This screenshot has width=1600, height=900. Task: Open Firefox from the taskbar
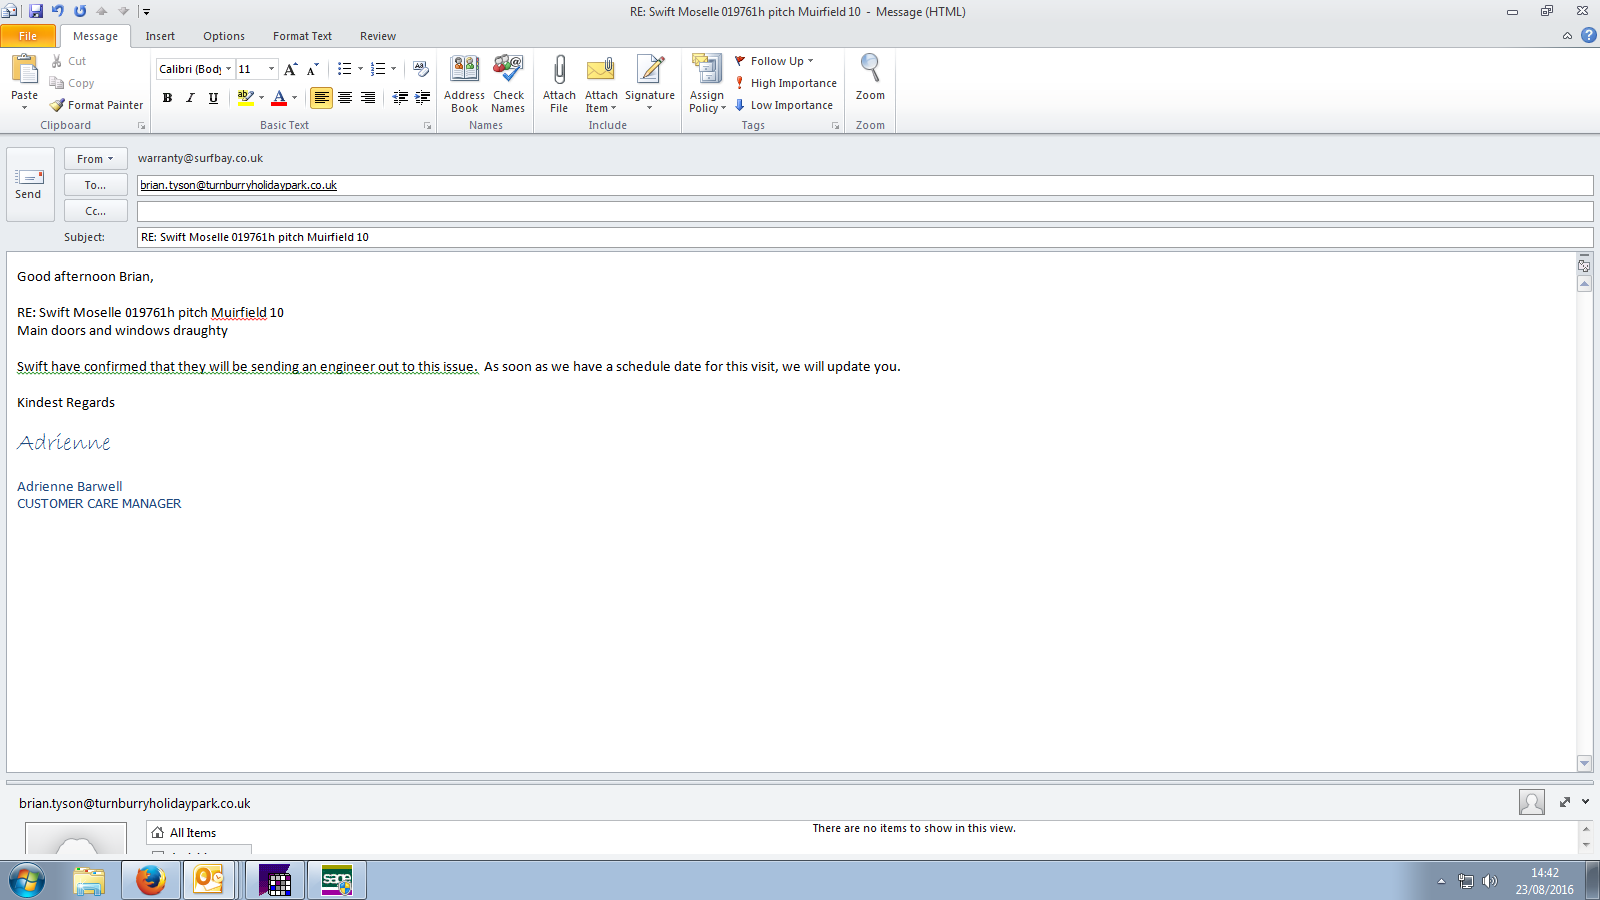pyautogui.click(x=150, y=880)
